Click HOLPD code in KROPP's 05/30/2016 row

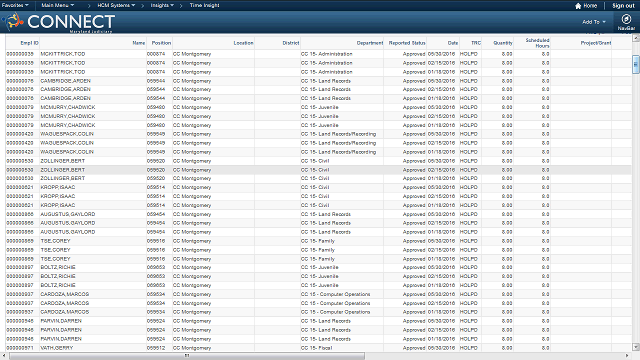pos(469,187)
